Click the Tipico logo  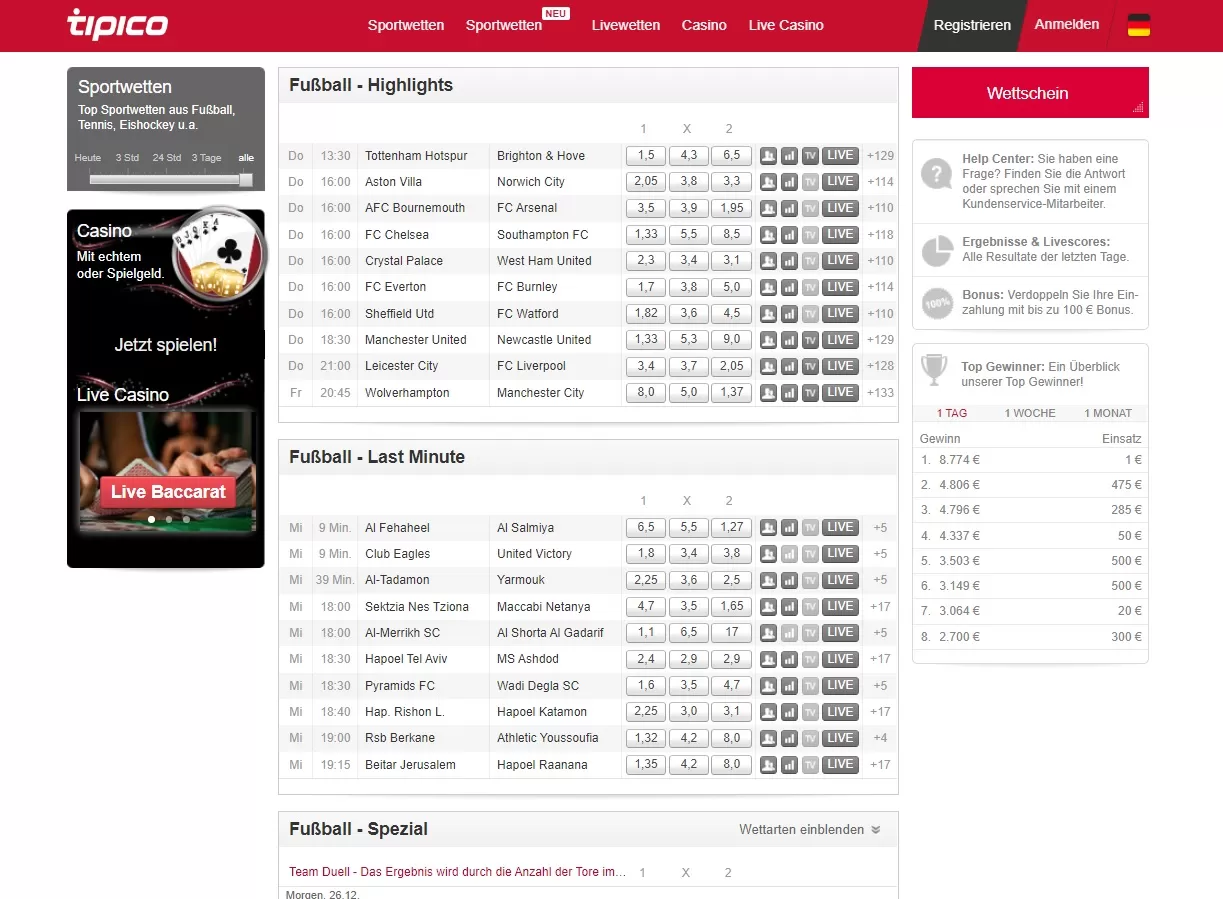point(117,25)
